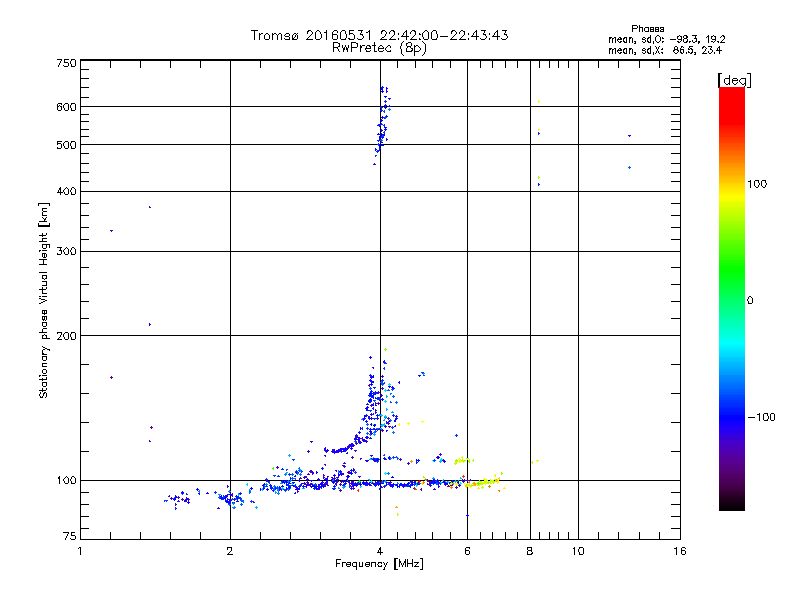Click the x-axis tick label "6"
The height and width of the screenshot is (600, 800).
467,551
